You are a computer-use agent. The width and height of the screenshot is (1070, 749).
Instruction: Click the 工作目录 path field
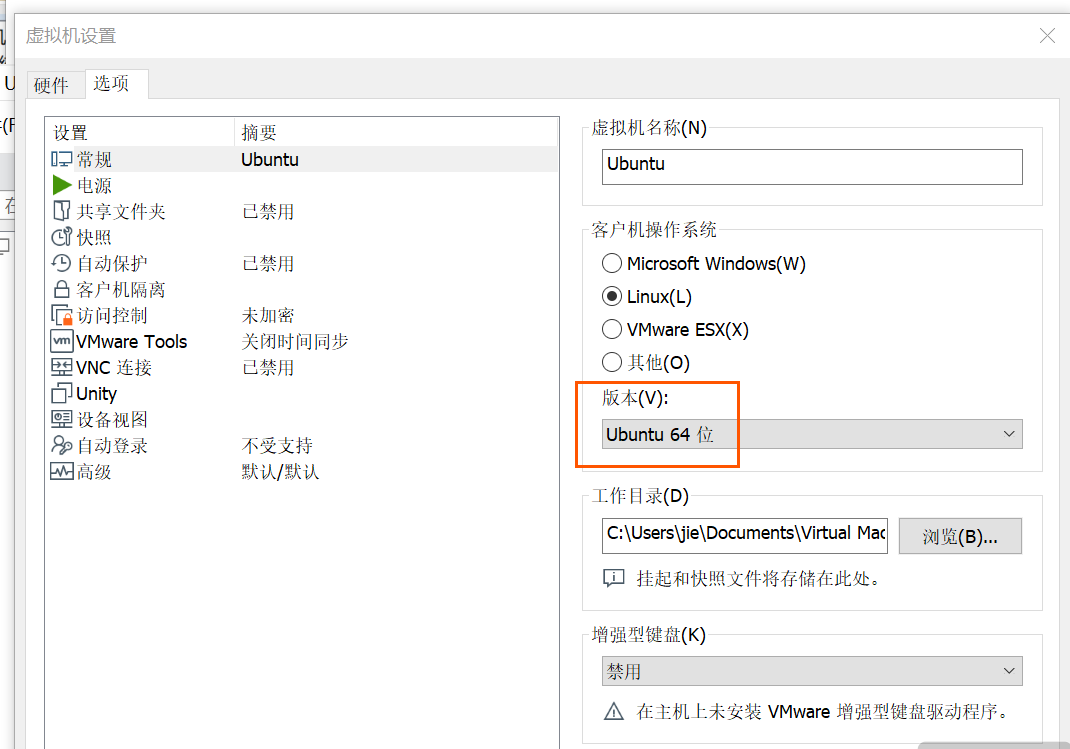pos(744,535)
